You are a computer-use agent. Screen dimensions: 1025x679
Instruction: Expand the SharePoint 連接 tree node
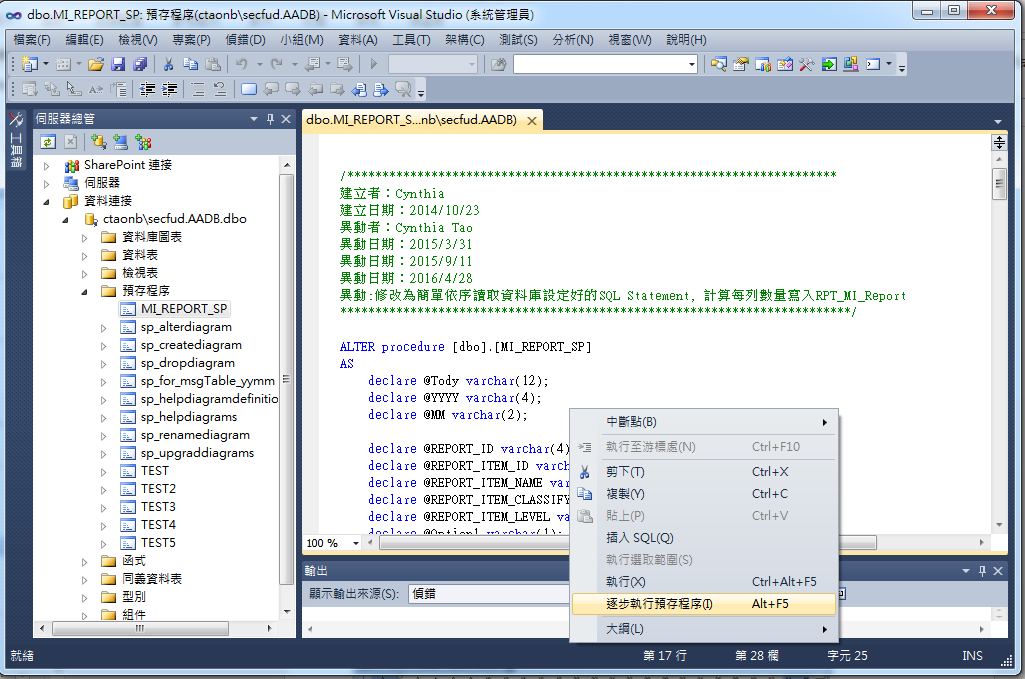[47, 165]
